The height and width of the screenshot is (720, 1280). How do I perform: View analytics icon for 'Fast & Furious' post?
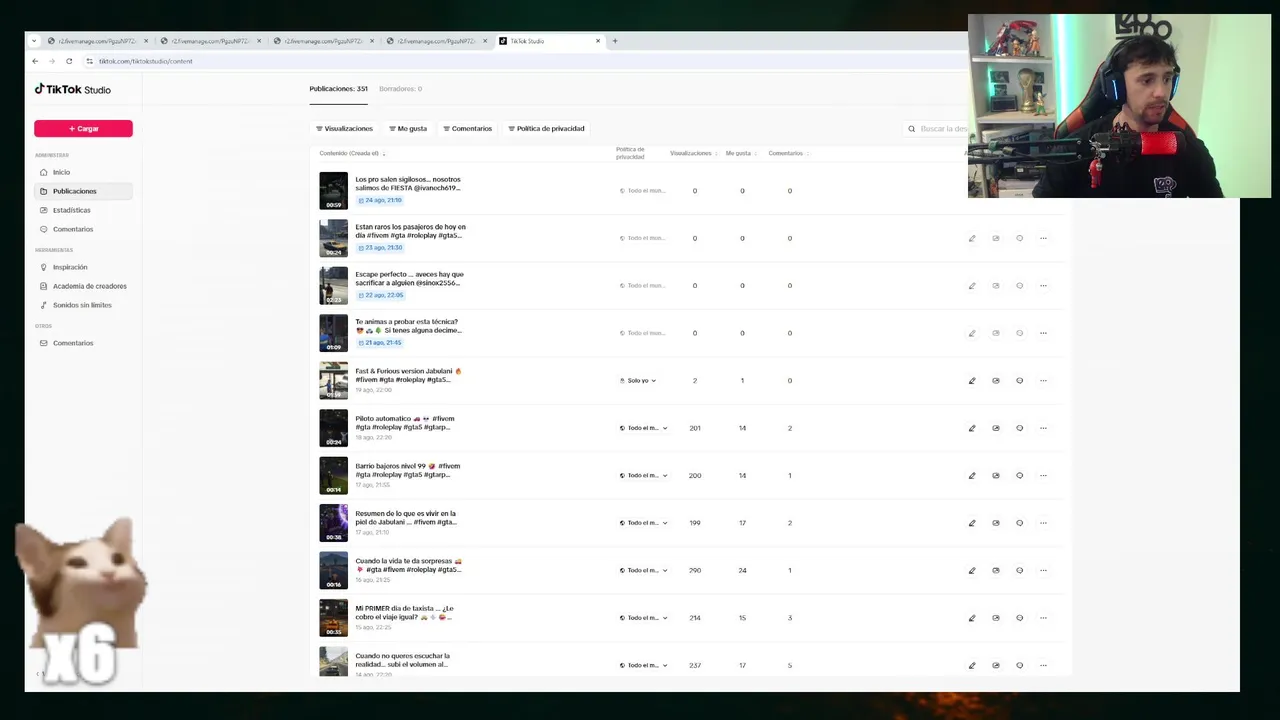pyautogui.click(x=996, y=381)
